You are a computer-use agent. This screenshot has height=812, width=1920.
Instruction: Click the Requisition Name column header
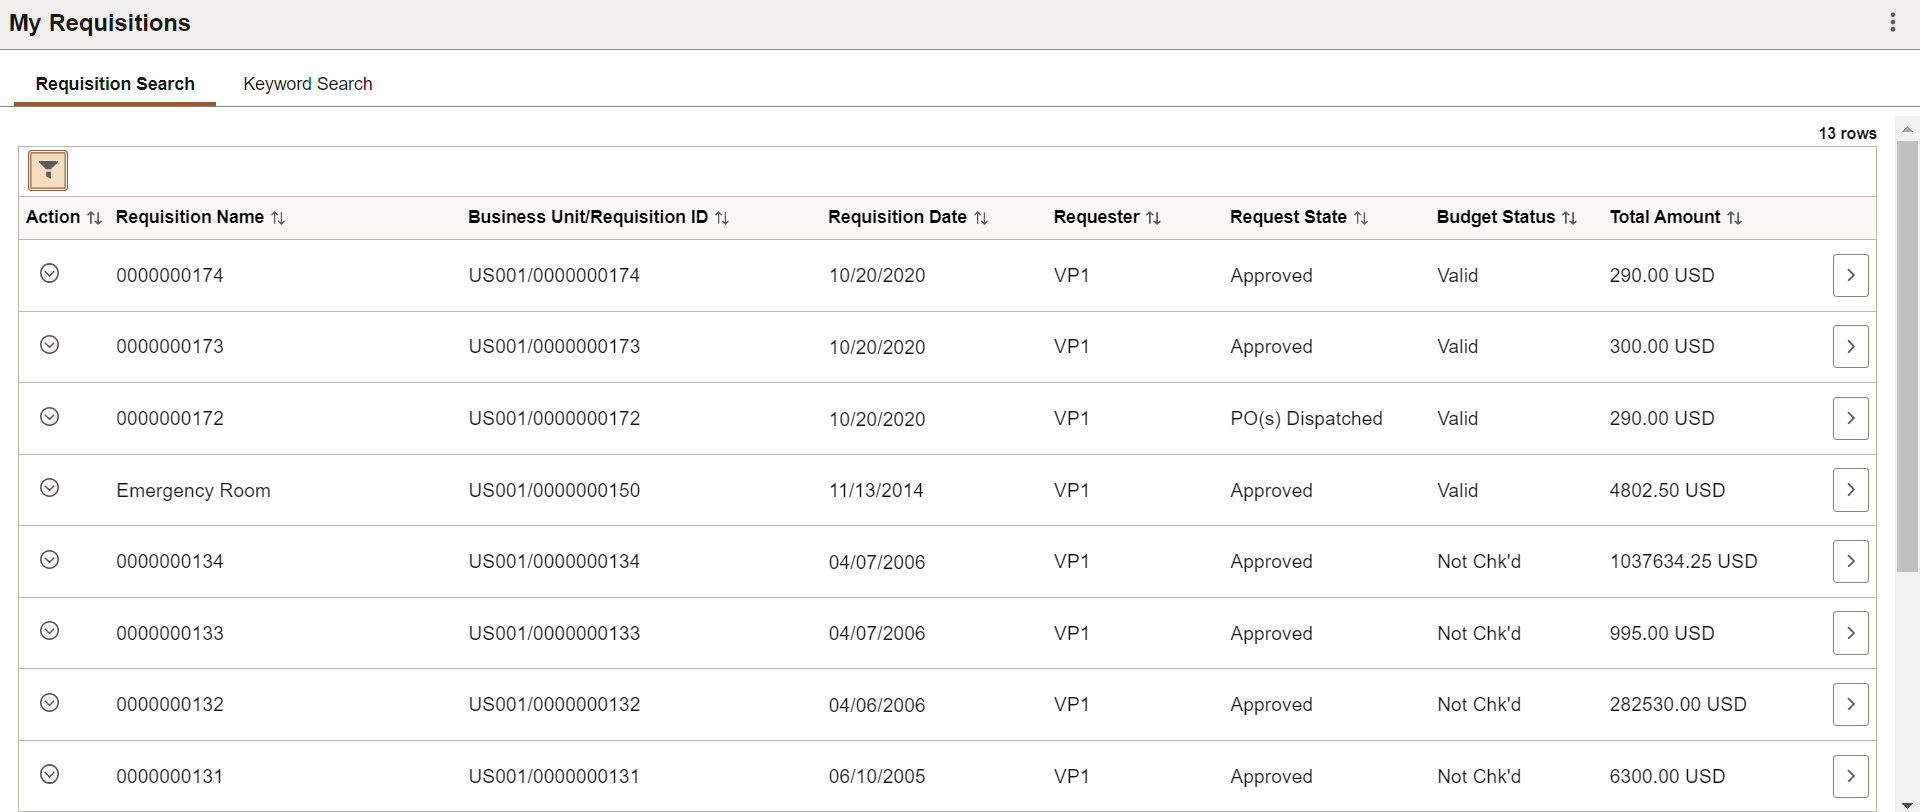coord(190,217)
